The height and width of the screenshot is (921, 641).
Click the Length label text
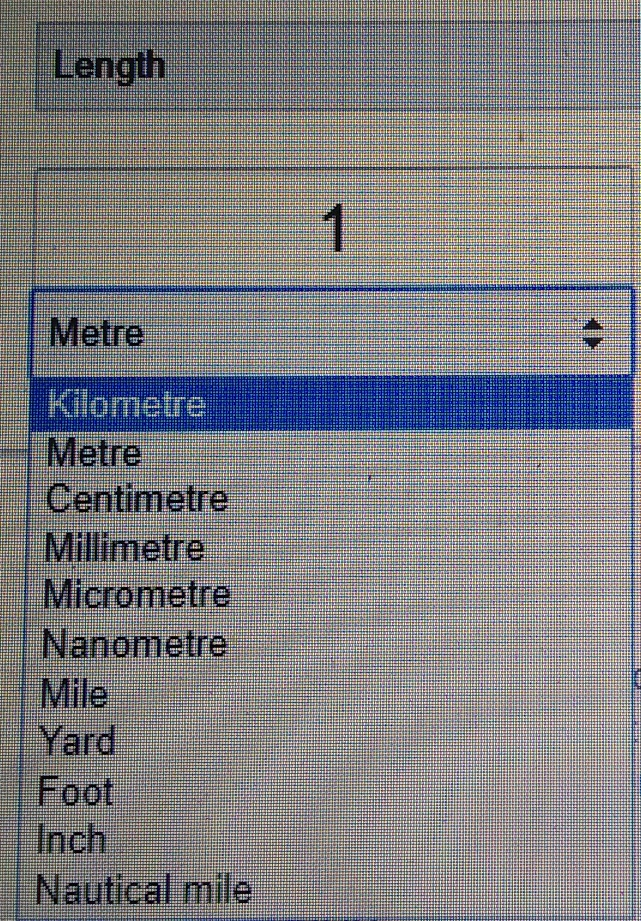click(110, 64)
